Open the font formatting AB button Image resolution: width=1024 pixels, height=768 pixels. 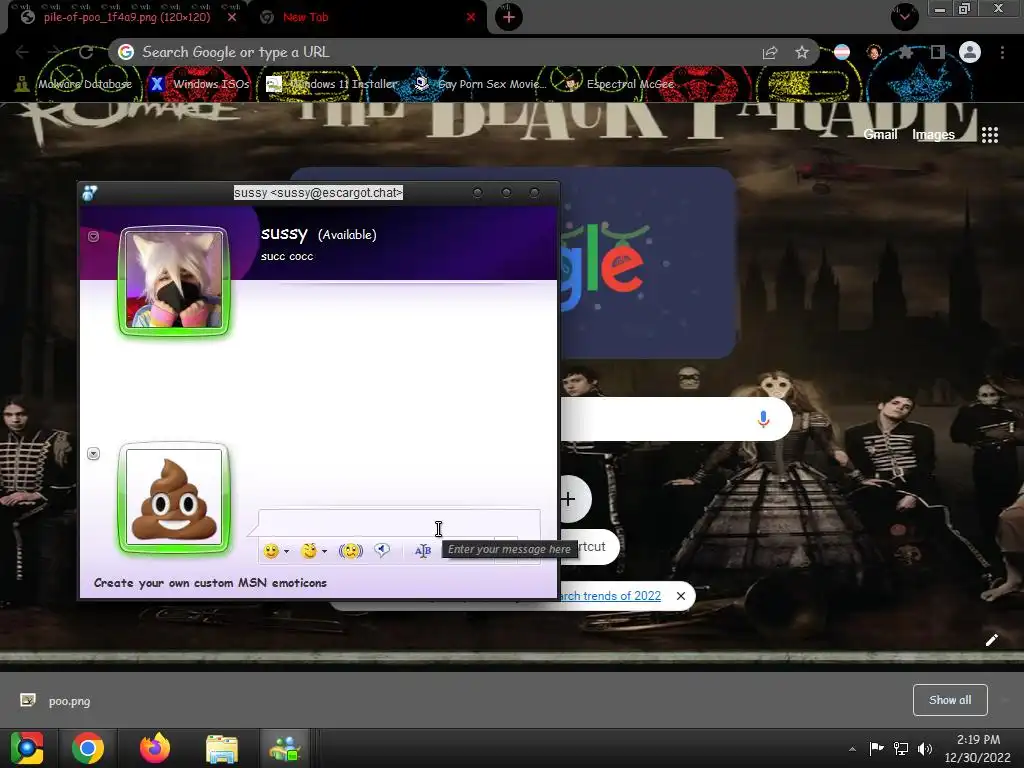click(423, 551)
